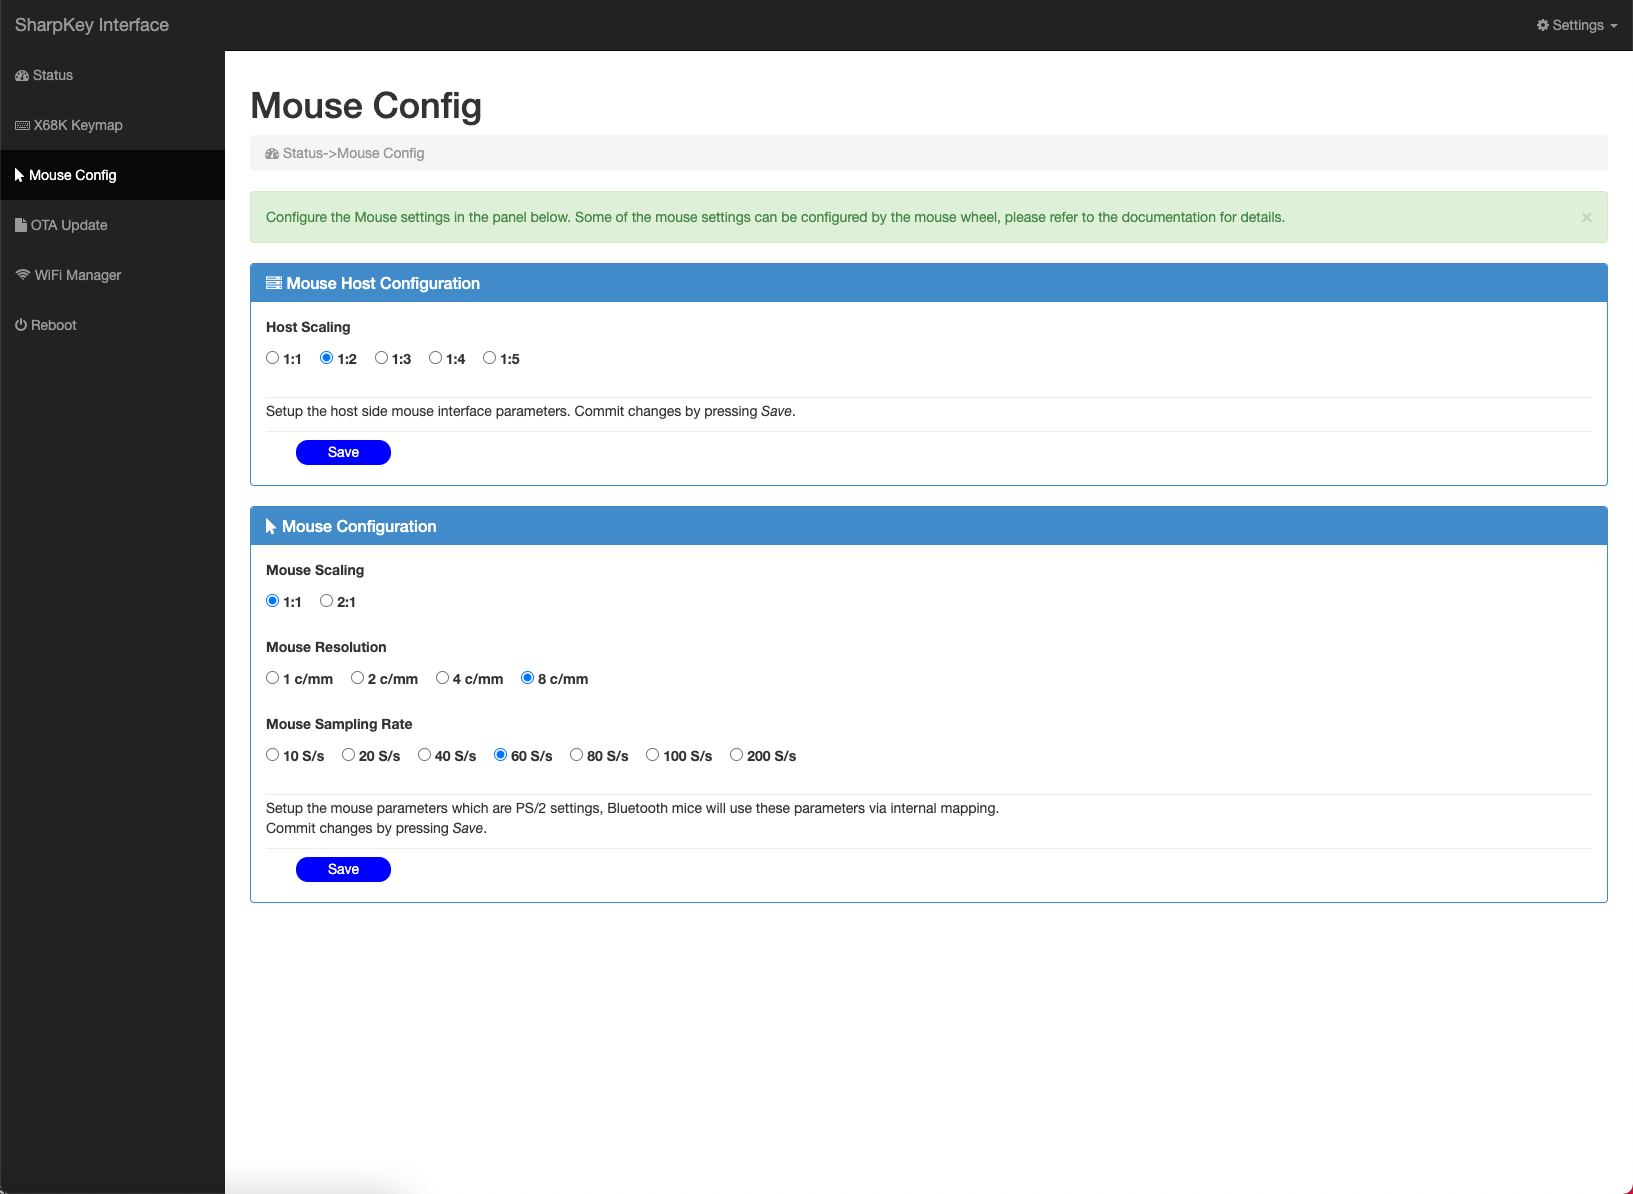This screenshot has width=1633, height=1194.
Task: Click the Mouse Sampling Rate label
Action: [x=339, y=724]
